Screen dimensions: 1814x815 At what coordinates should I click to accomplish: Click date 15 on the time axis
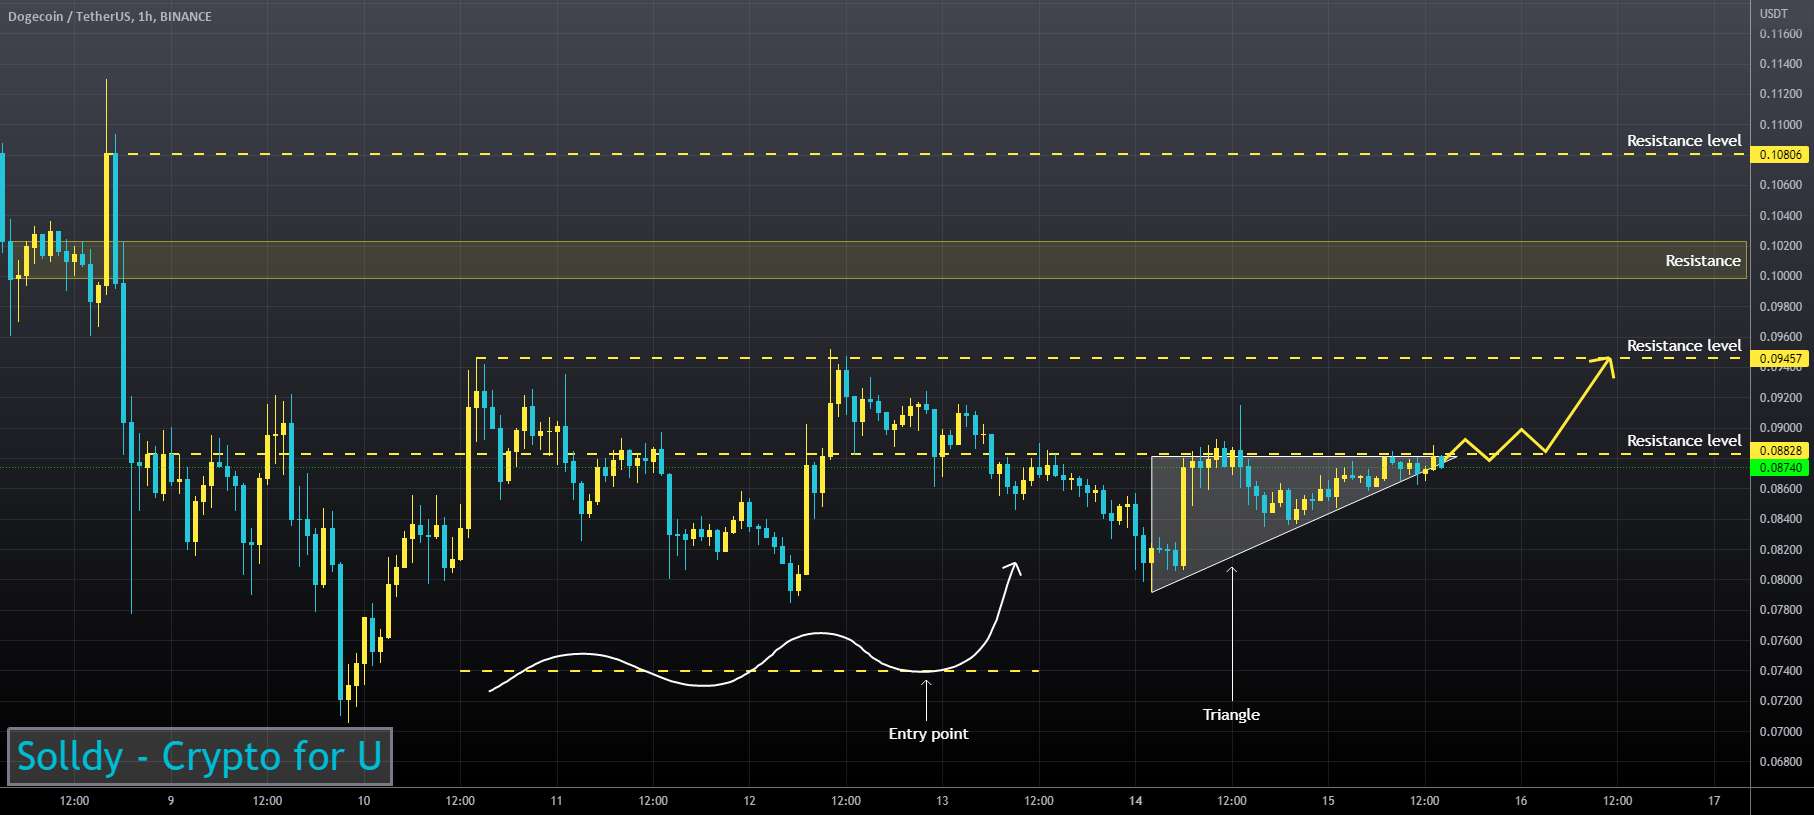(x=1328, y=801)
